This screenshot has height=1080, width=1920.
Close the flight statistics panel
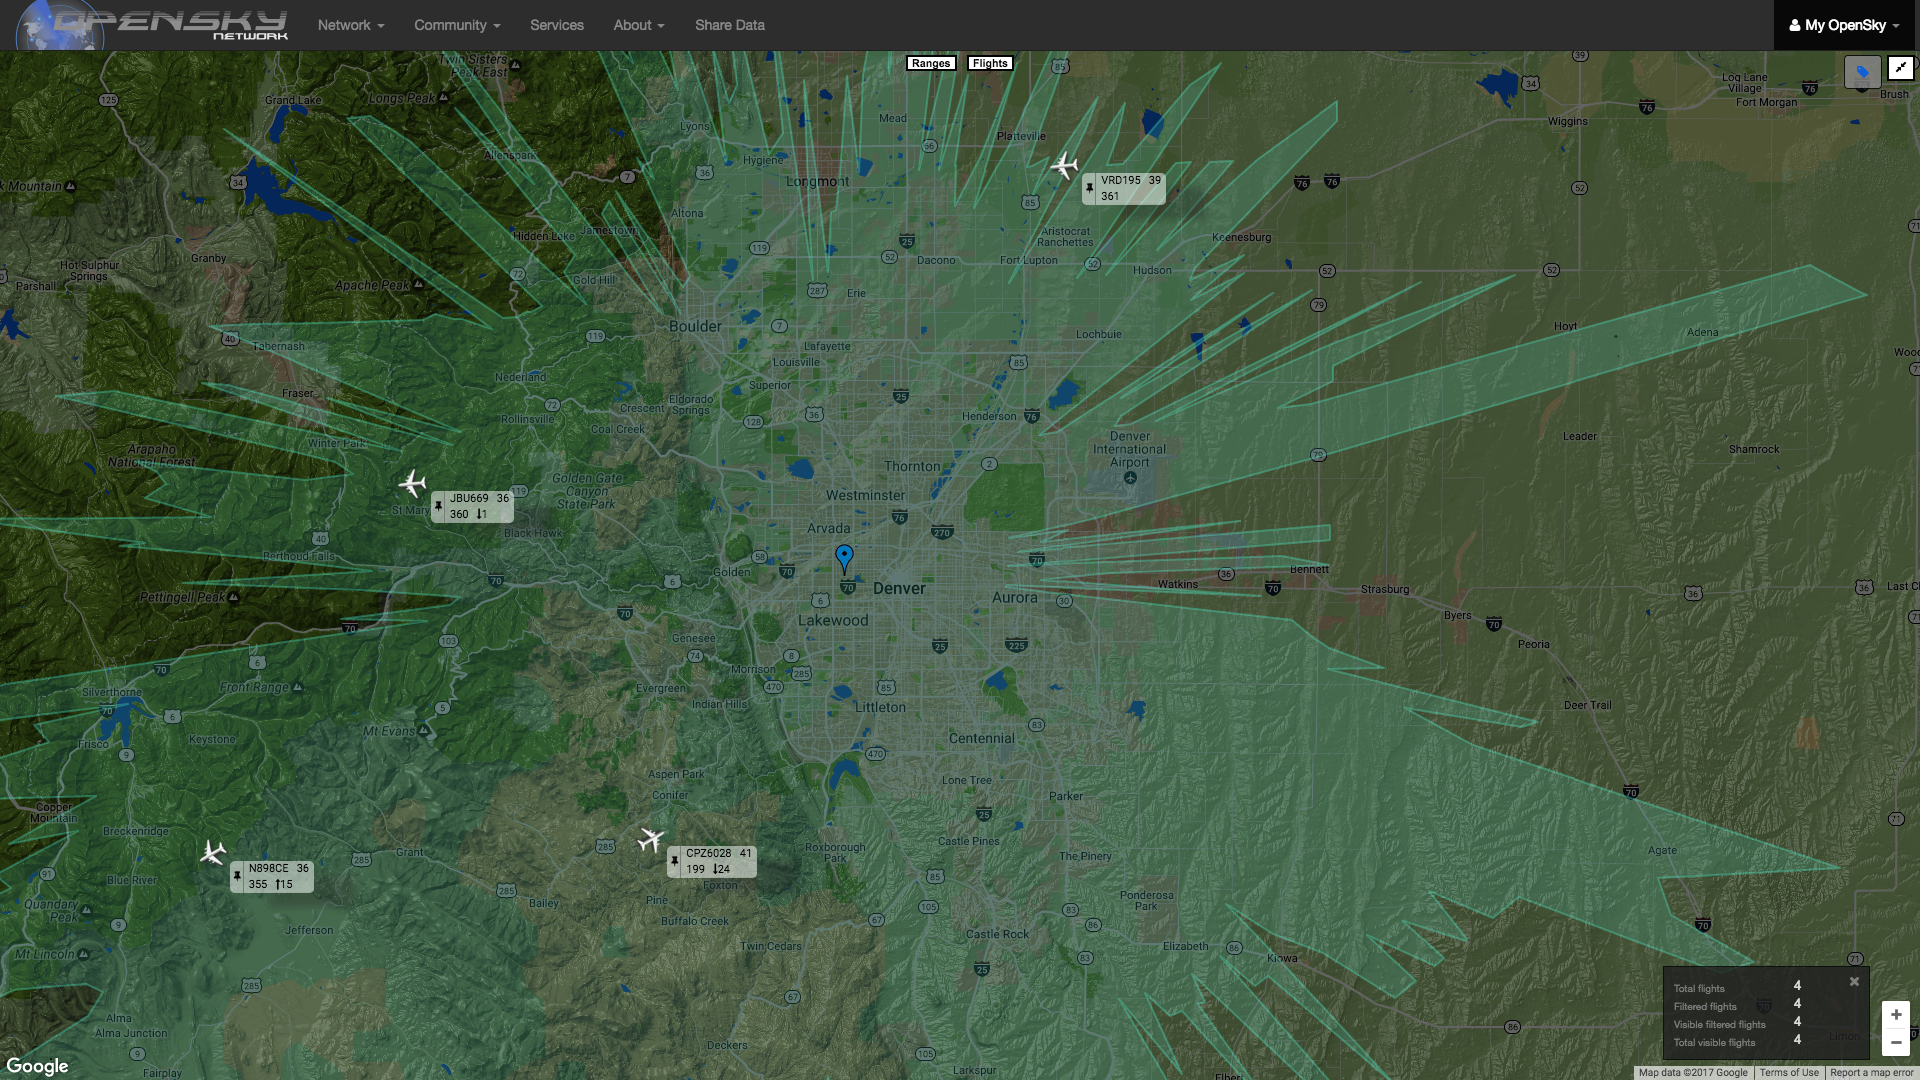coord(1854,981)
